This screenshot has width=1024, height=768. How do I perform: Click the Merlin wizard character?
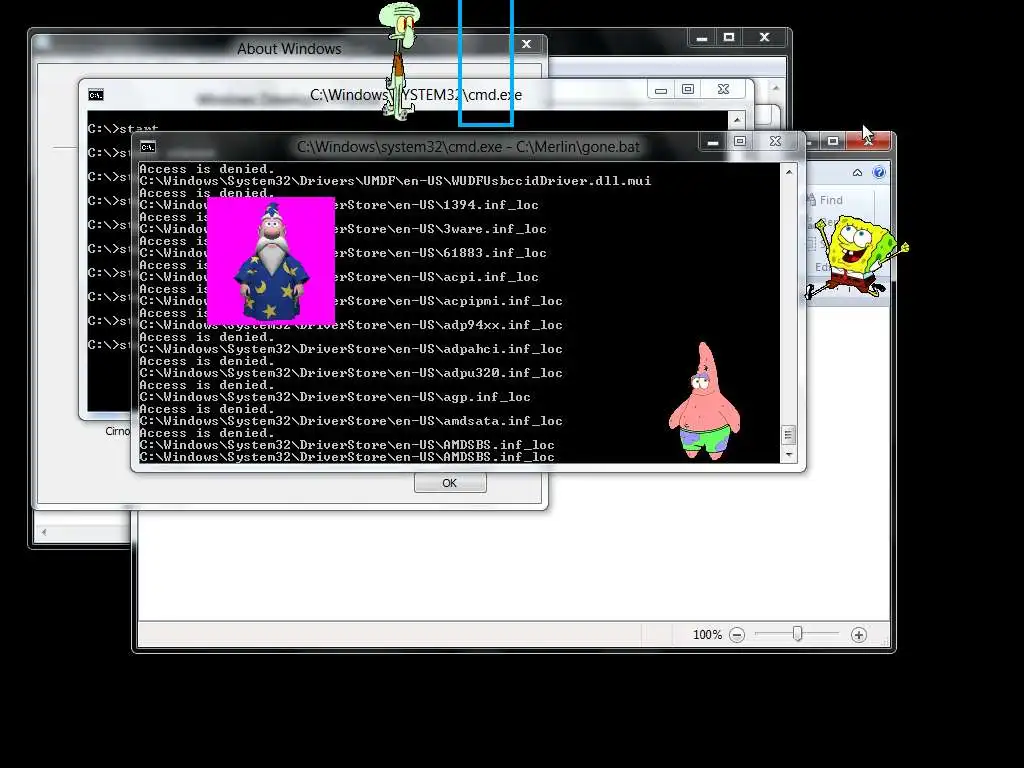271,261
